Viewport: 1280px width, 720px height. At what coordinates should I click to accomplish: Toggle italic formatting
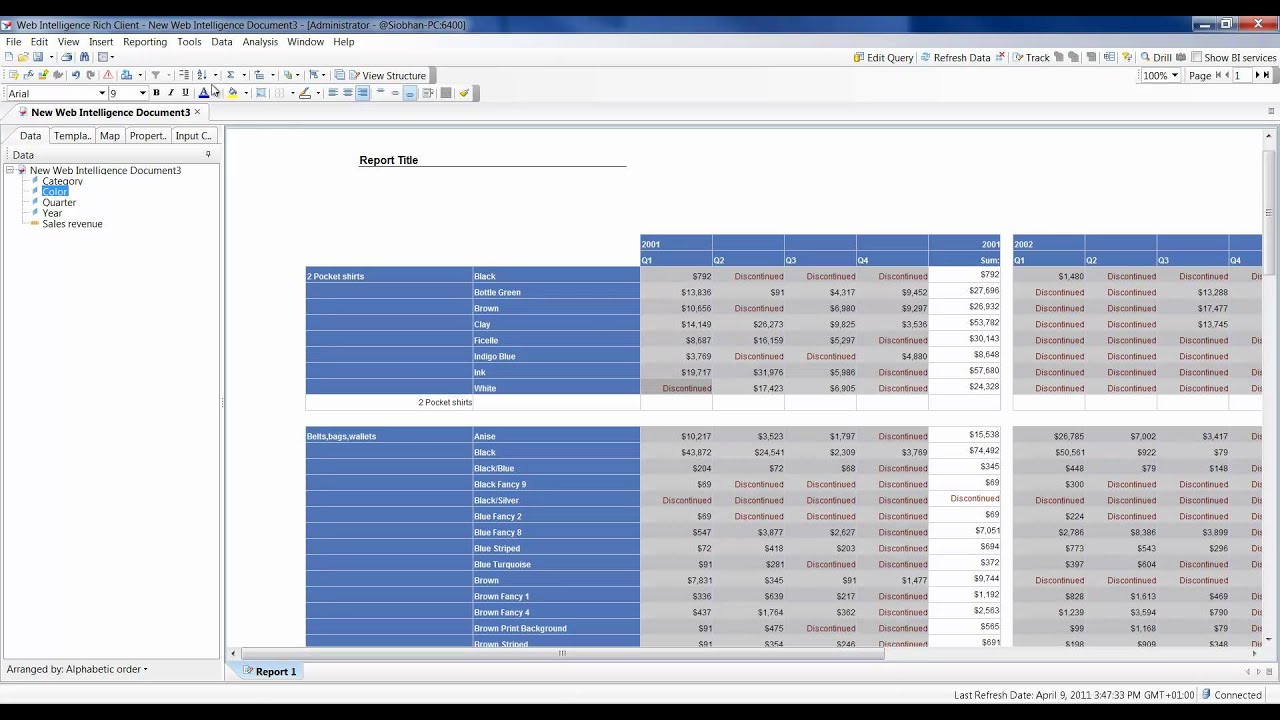[170, 93]
